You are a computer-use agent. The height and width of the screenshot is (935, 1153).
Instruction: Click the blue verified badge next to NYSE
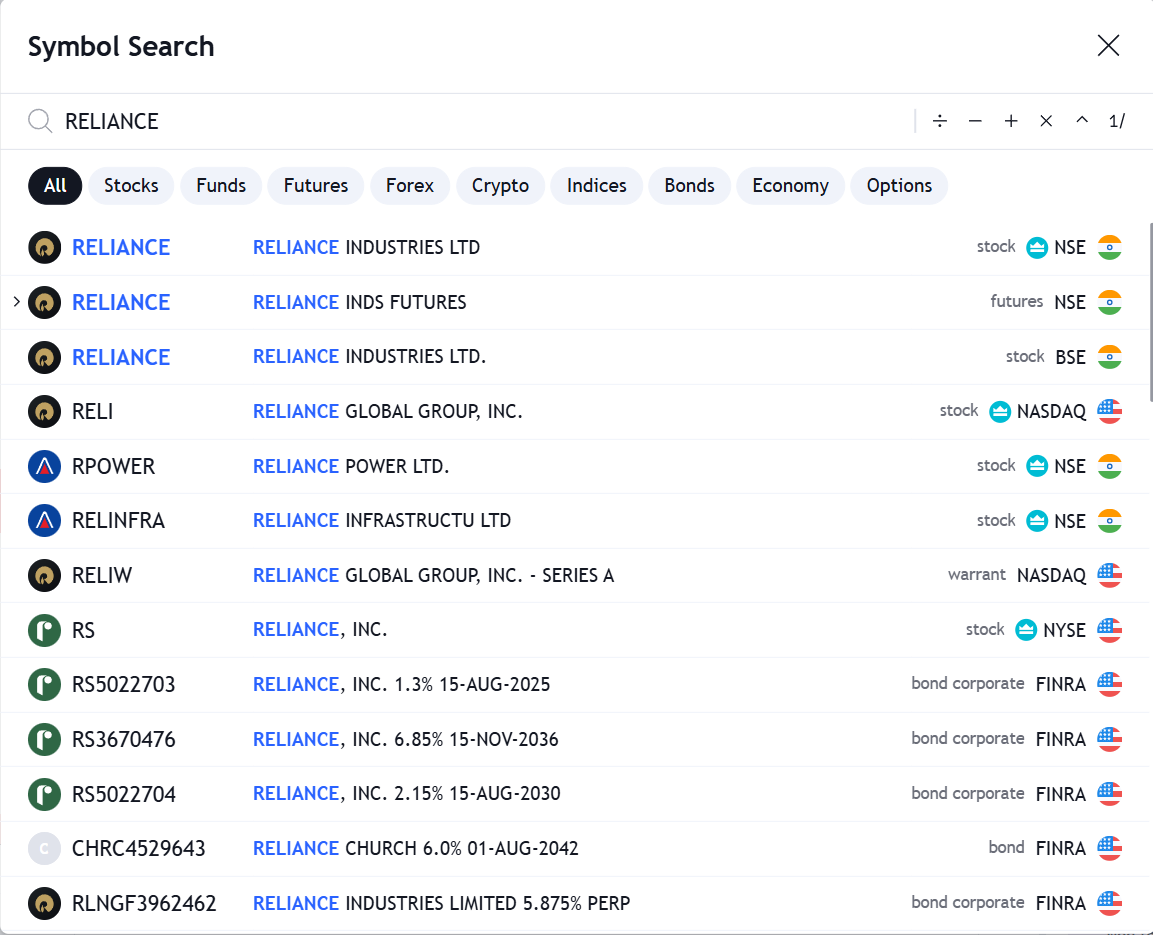click(1026, 630)
